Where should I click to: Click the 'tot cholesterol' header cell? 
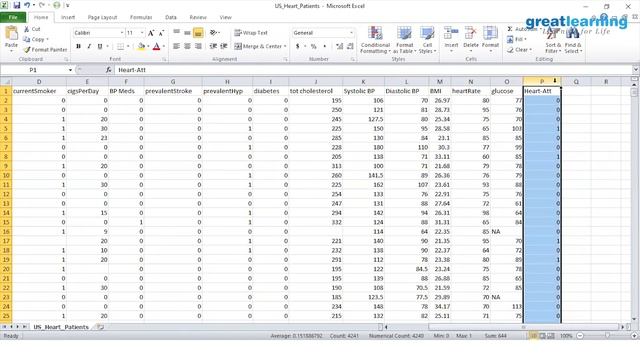pyautogui.click(x=316, y=91)
